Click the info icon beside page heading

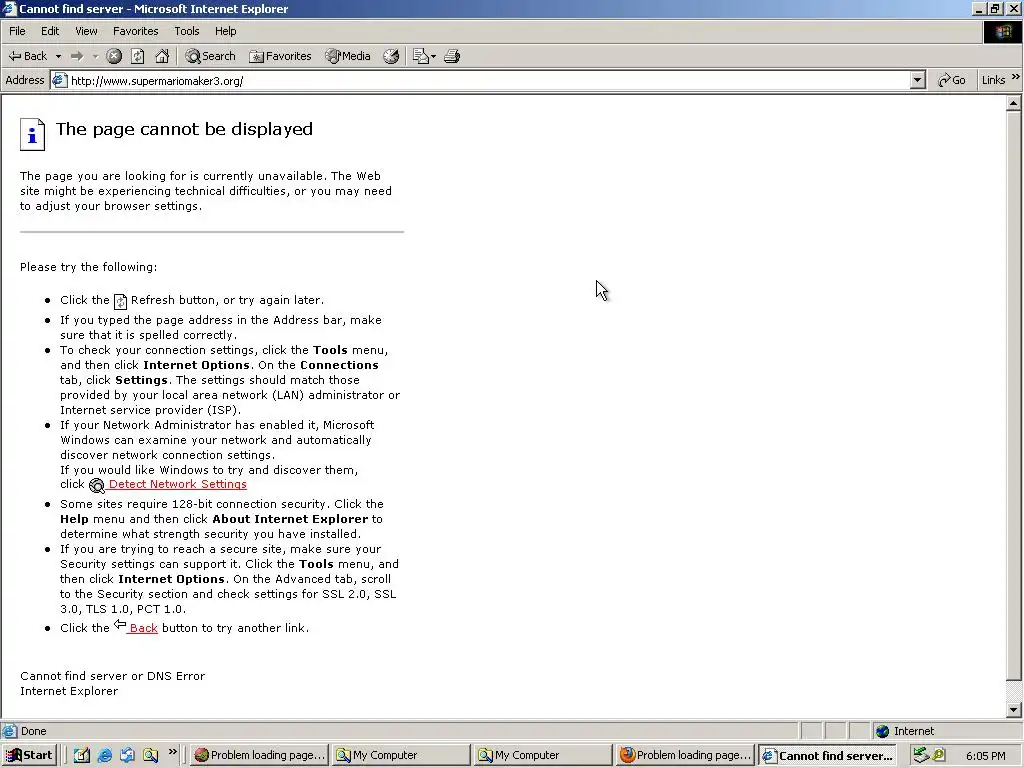32,135
